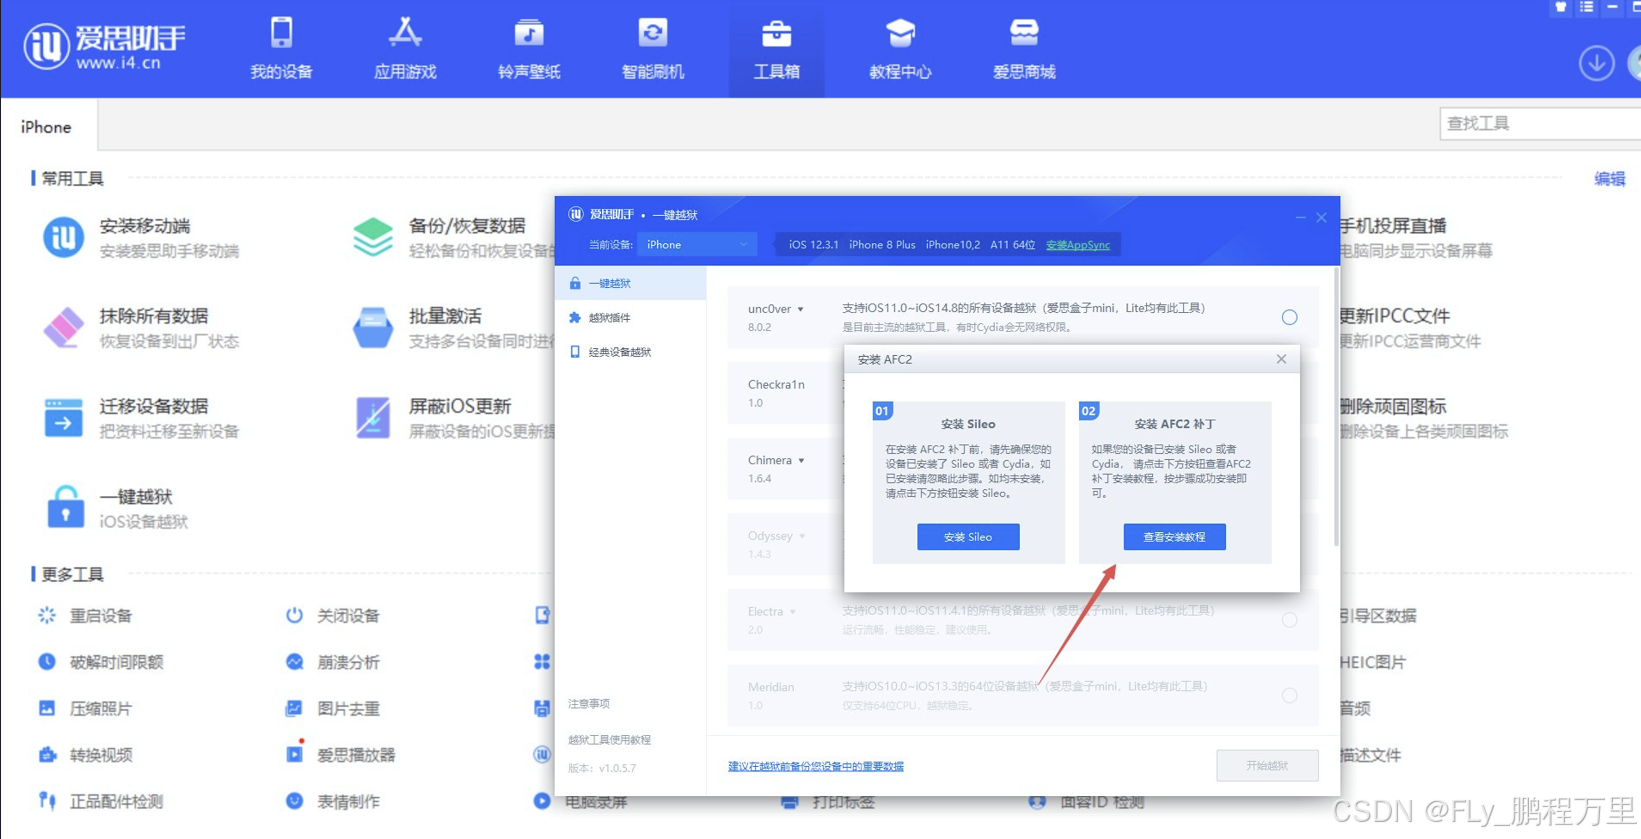
Task: Open 正品配件检测 tool
Action: pyautogui.click(x=100, y=801)
